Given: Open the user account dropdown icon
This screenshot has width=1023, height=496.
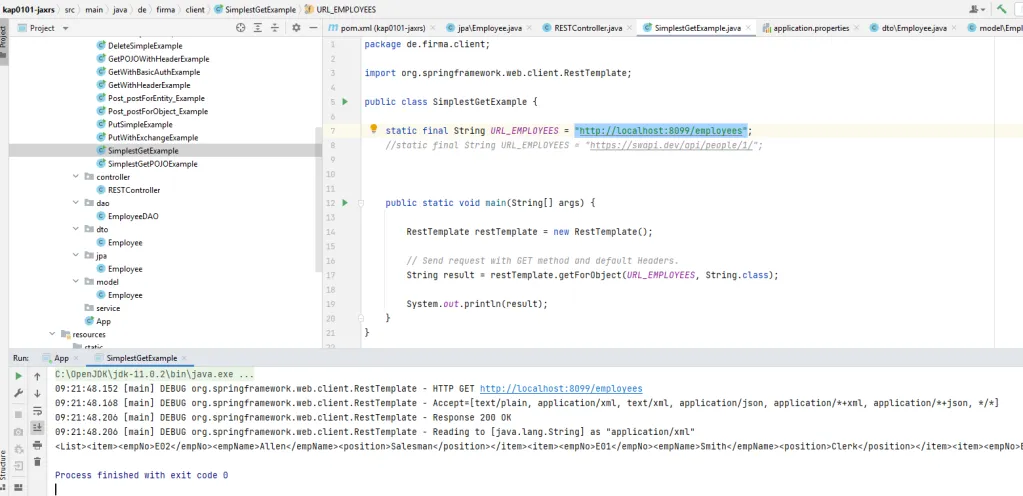Looking at the screenshot, I should [977, 9].
